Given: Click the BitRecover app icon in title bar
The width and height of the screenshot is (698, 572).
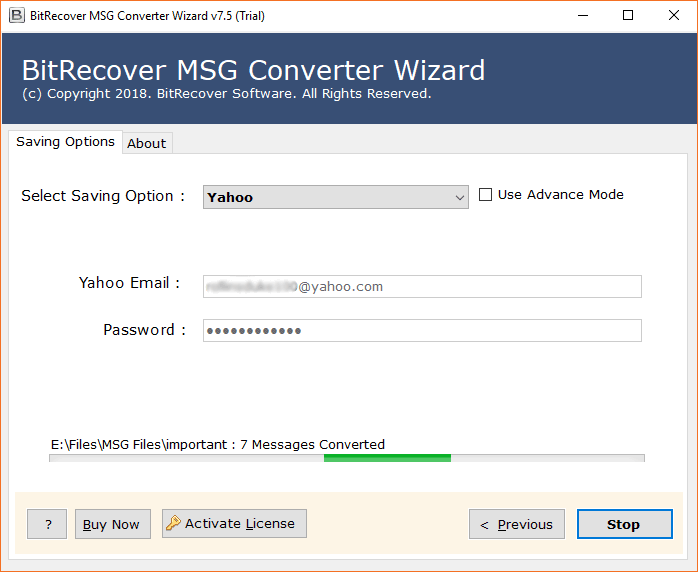Looking at the screenshot, I should click(16, 16).
